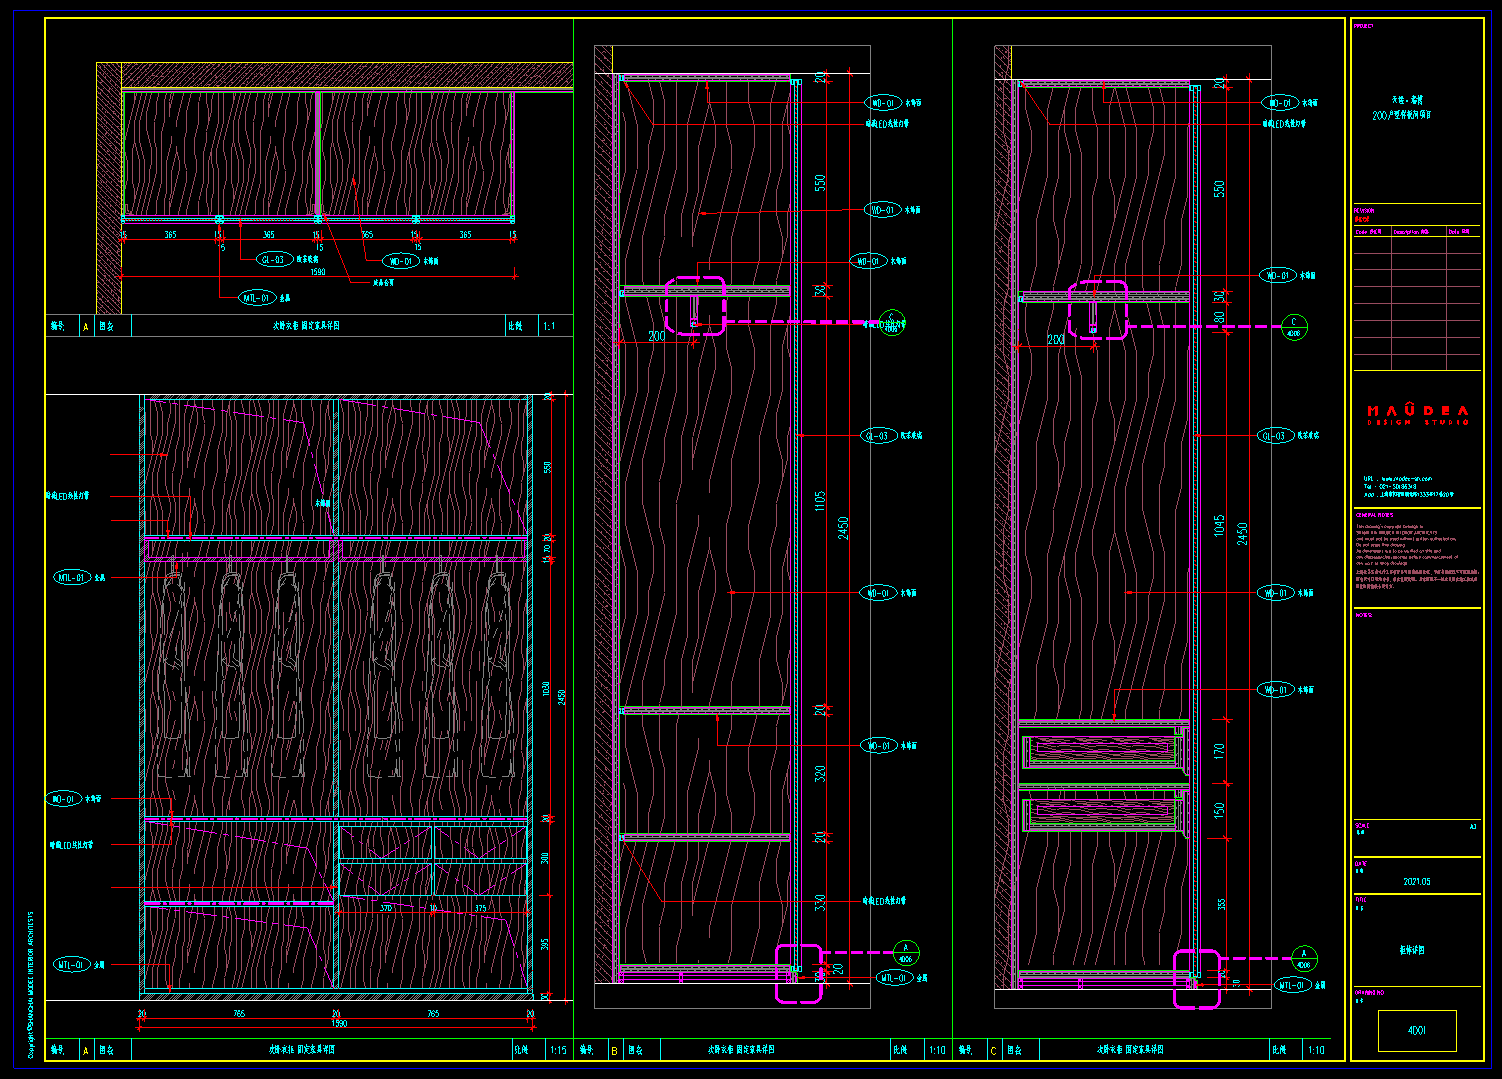Select the 2450 height dimension in section B
Screen dimensions: 1502x1079
coord(844,528)
